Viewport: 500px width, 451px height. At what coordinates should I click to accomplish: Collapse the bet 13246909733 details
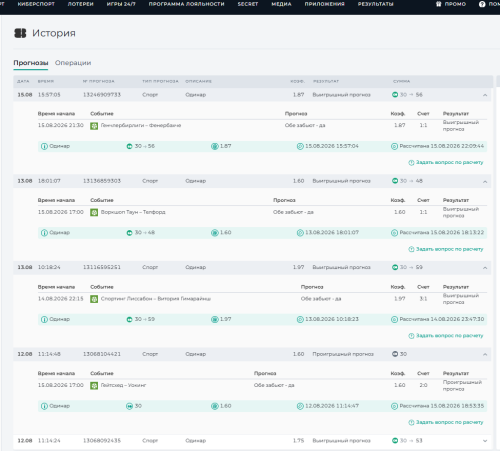485,95
